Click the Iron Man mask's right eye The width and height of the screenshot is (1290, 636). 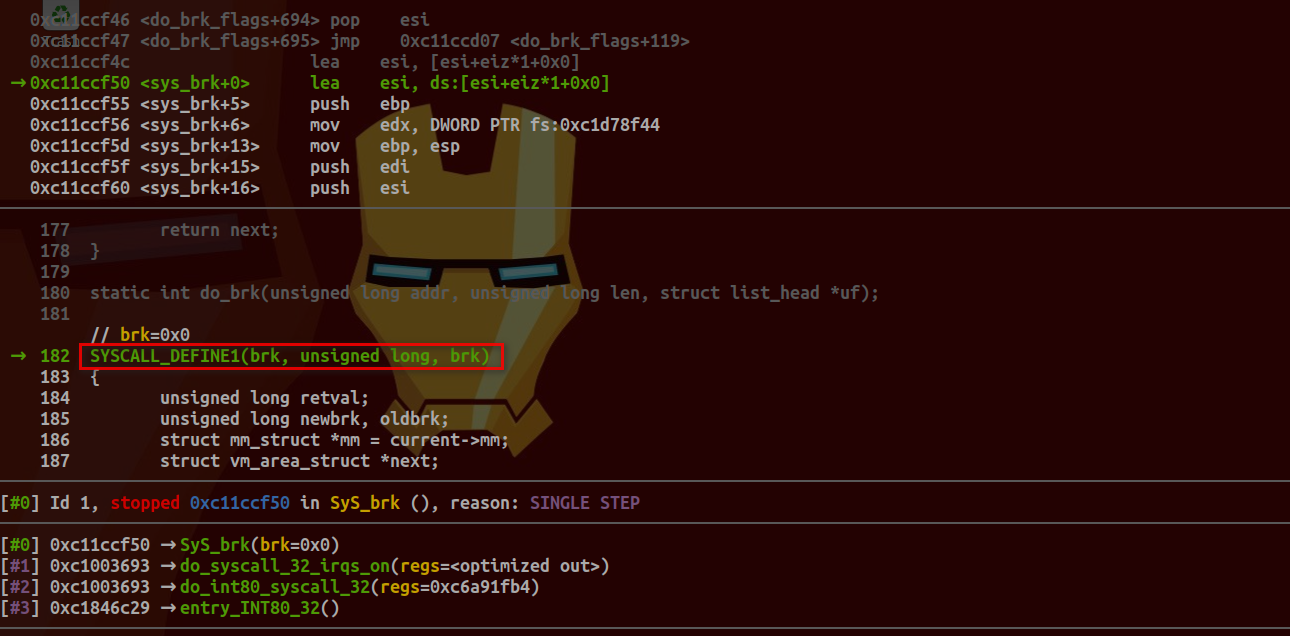[531, 271]
